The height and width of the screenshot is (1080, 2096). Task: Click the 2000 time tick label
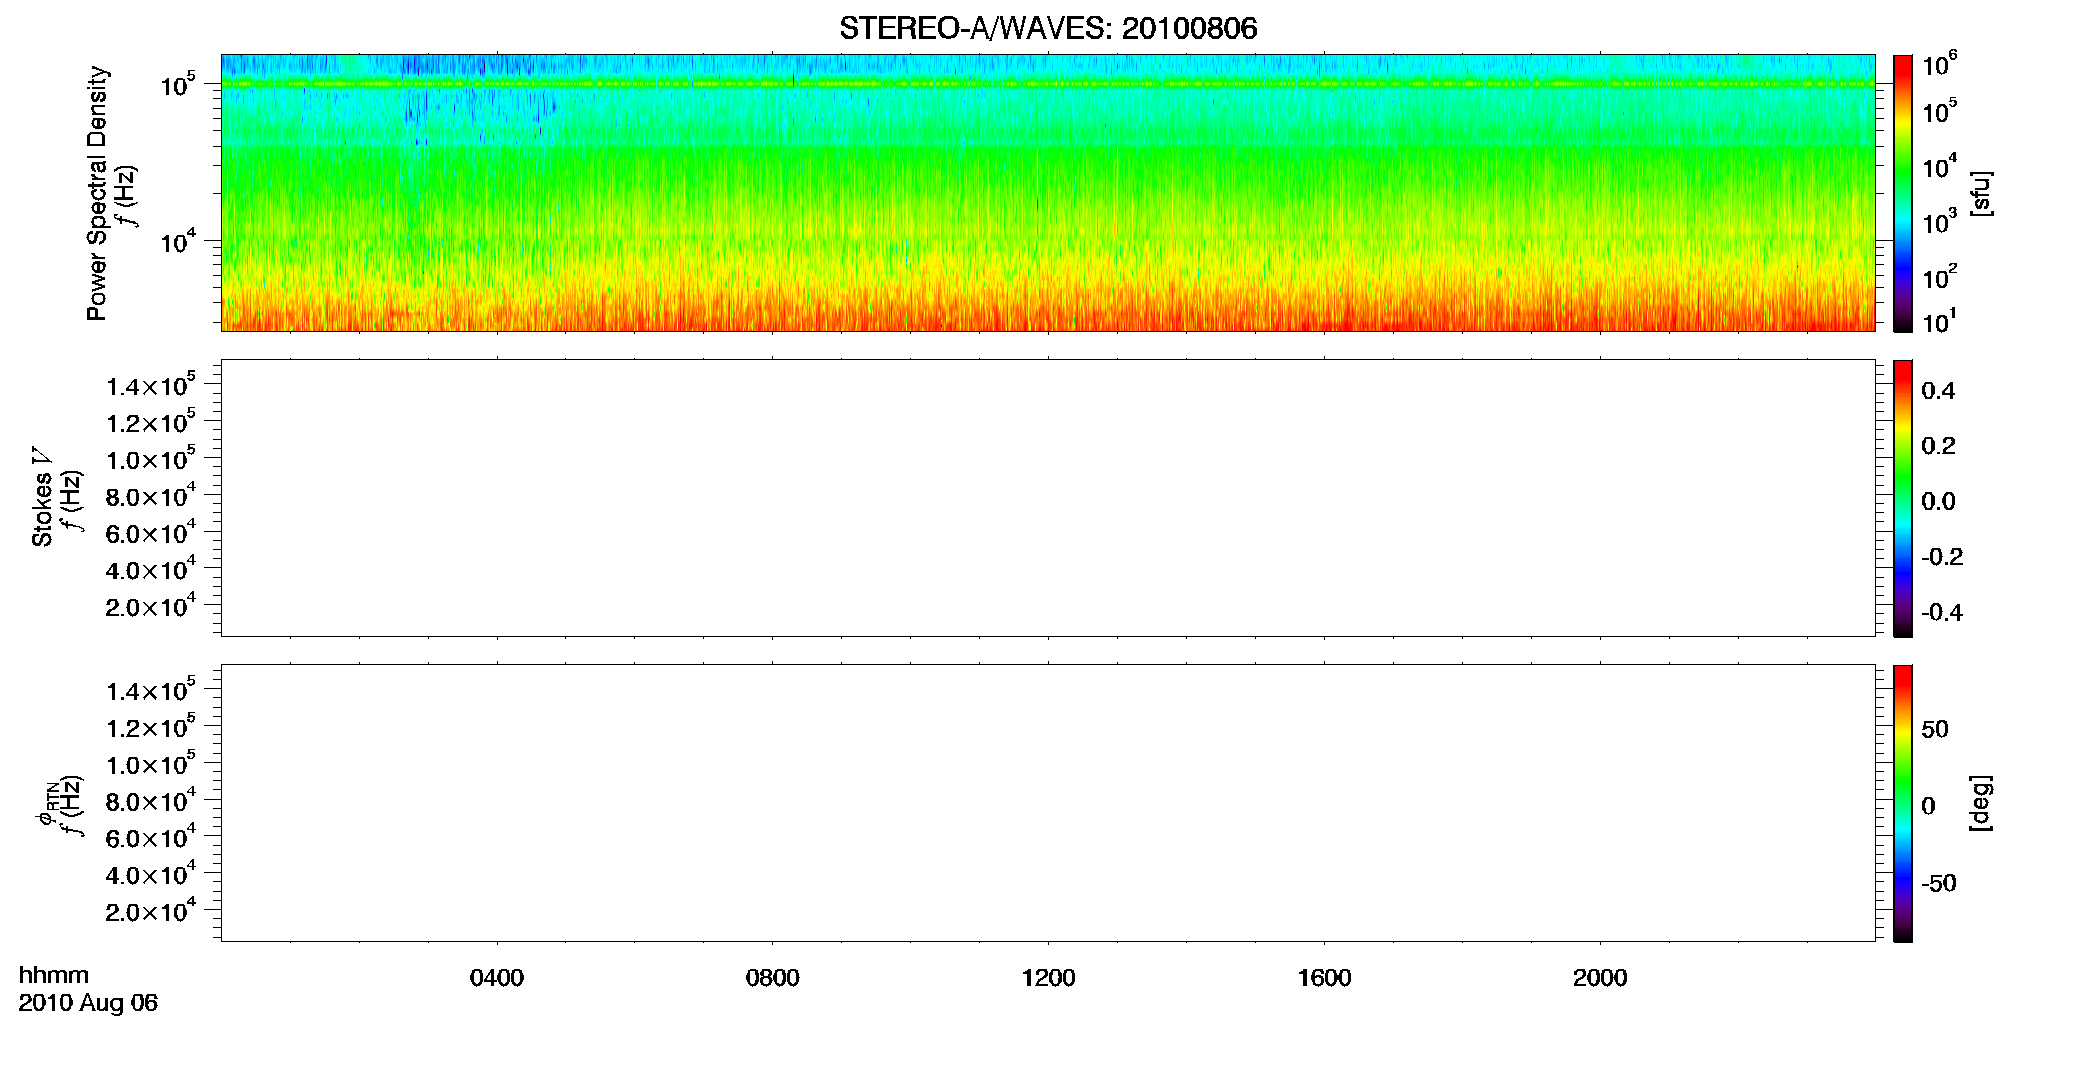1600,978
